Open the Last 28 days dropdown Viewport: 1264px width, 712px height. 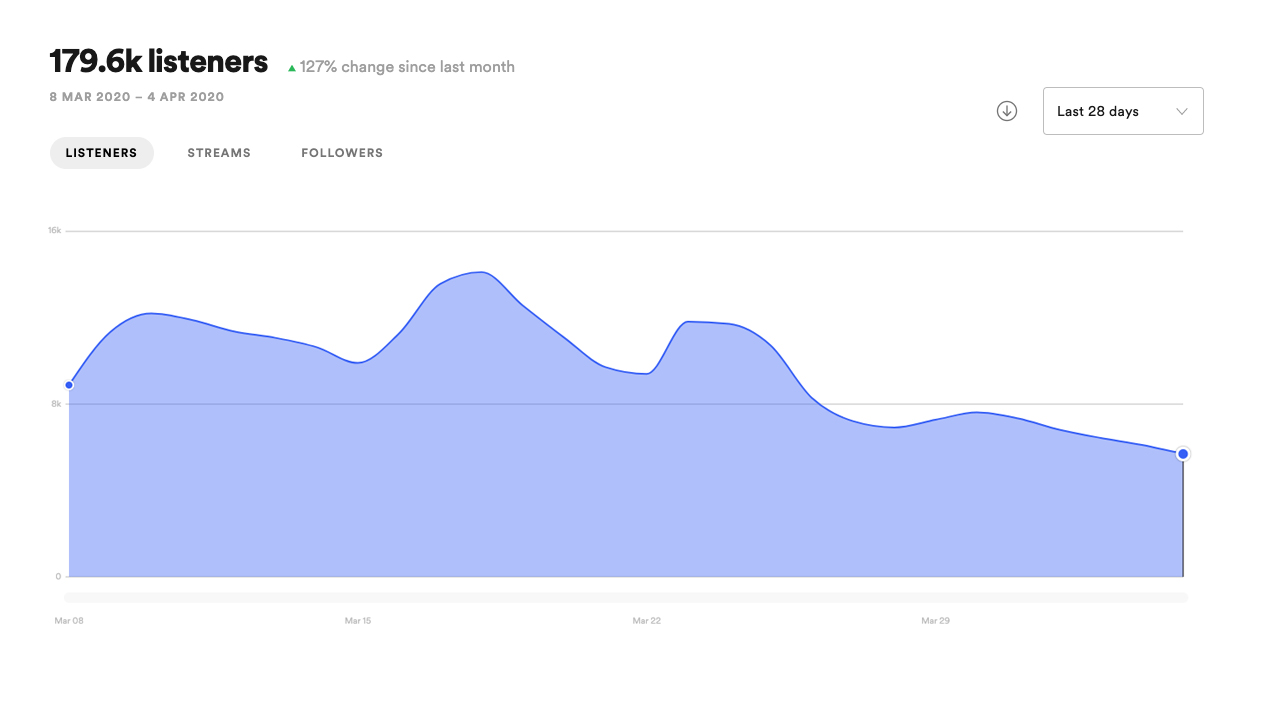pyautogui.click(x=1122, y=111)
